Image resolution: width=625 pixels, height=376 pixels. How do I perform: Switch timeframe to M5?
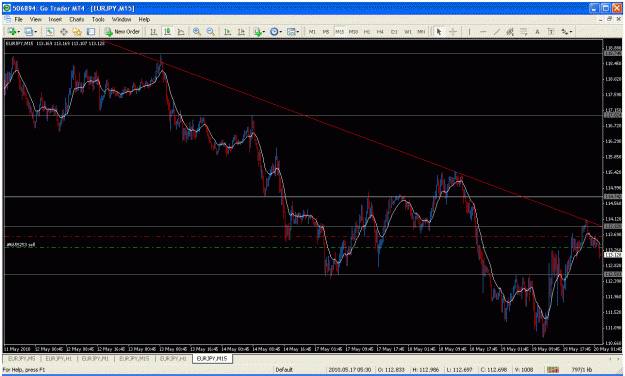[x=326, y=31]
